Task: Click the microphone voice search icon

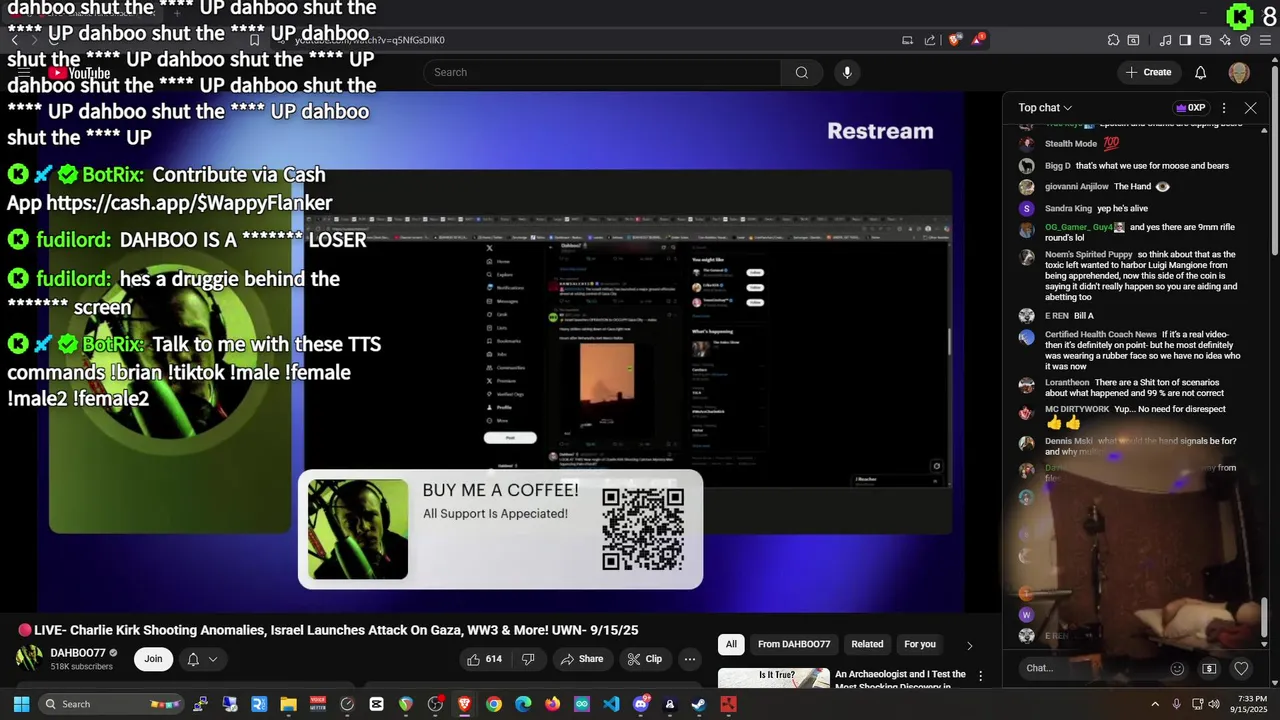Action: [847, 72]
